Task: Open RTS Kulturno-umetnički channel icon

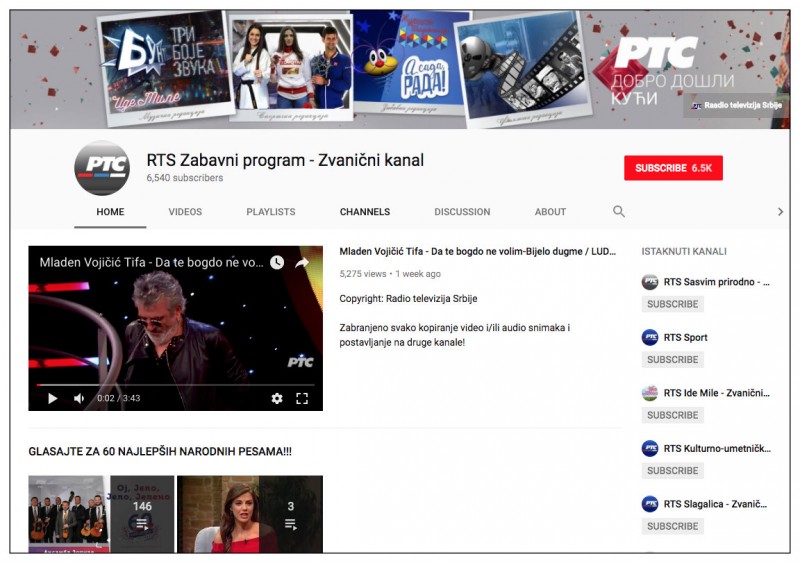Action: pyautogui.click(x=649, y=449)
